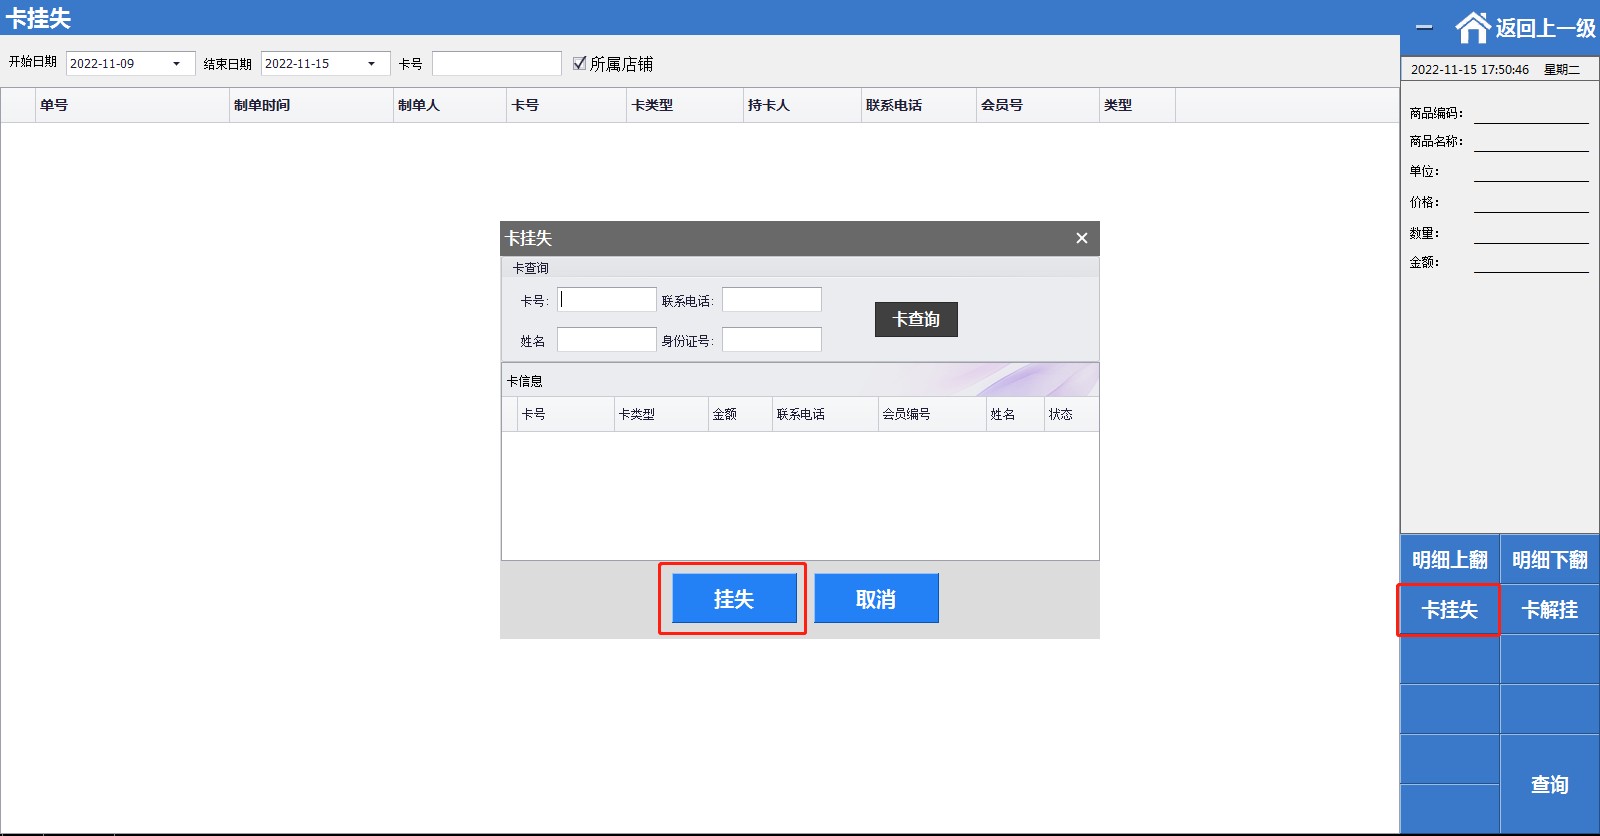The image size is (1600, 836).
Task: Click the 金额 header in 卡信息 grid
Action: [740, 414]
